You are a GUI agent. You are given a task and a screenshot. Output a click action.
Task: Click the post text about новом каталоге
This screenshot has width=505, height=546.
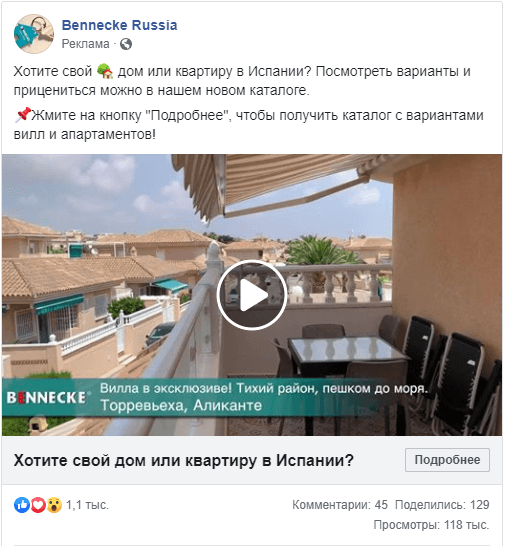click(161, 90)
